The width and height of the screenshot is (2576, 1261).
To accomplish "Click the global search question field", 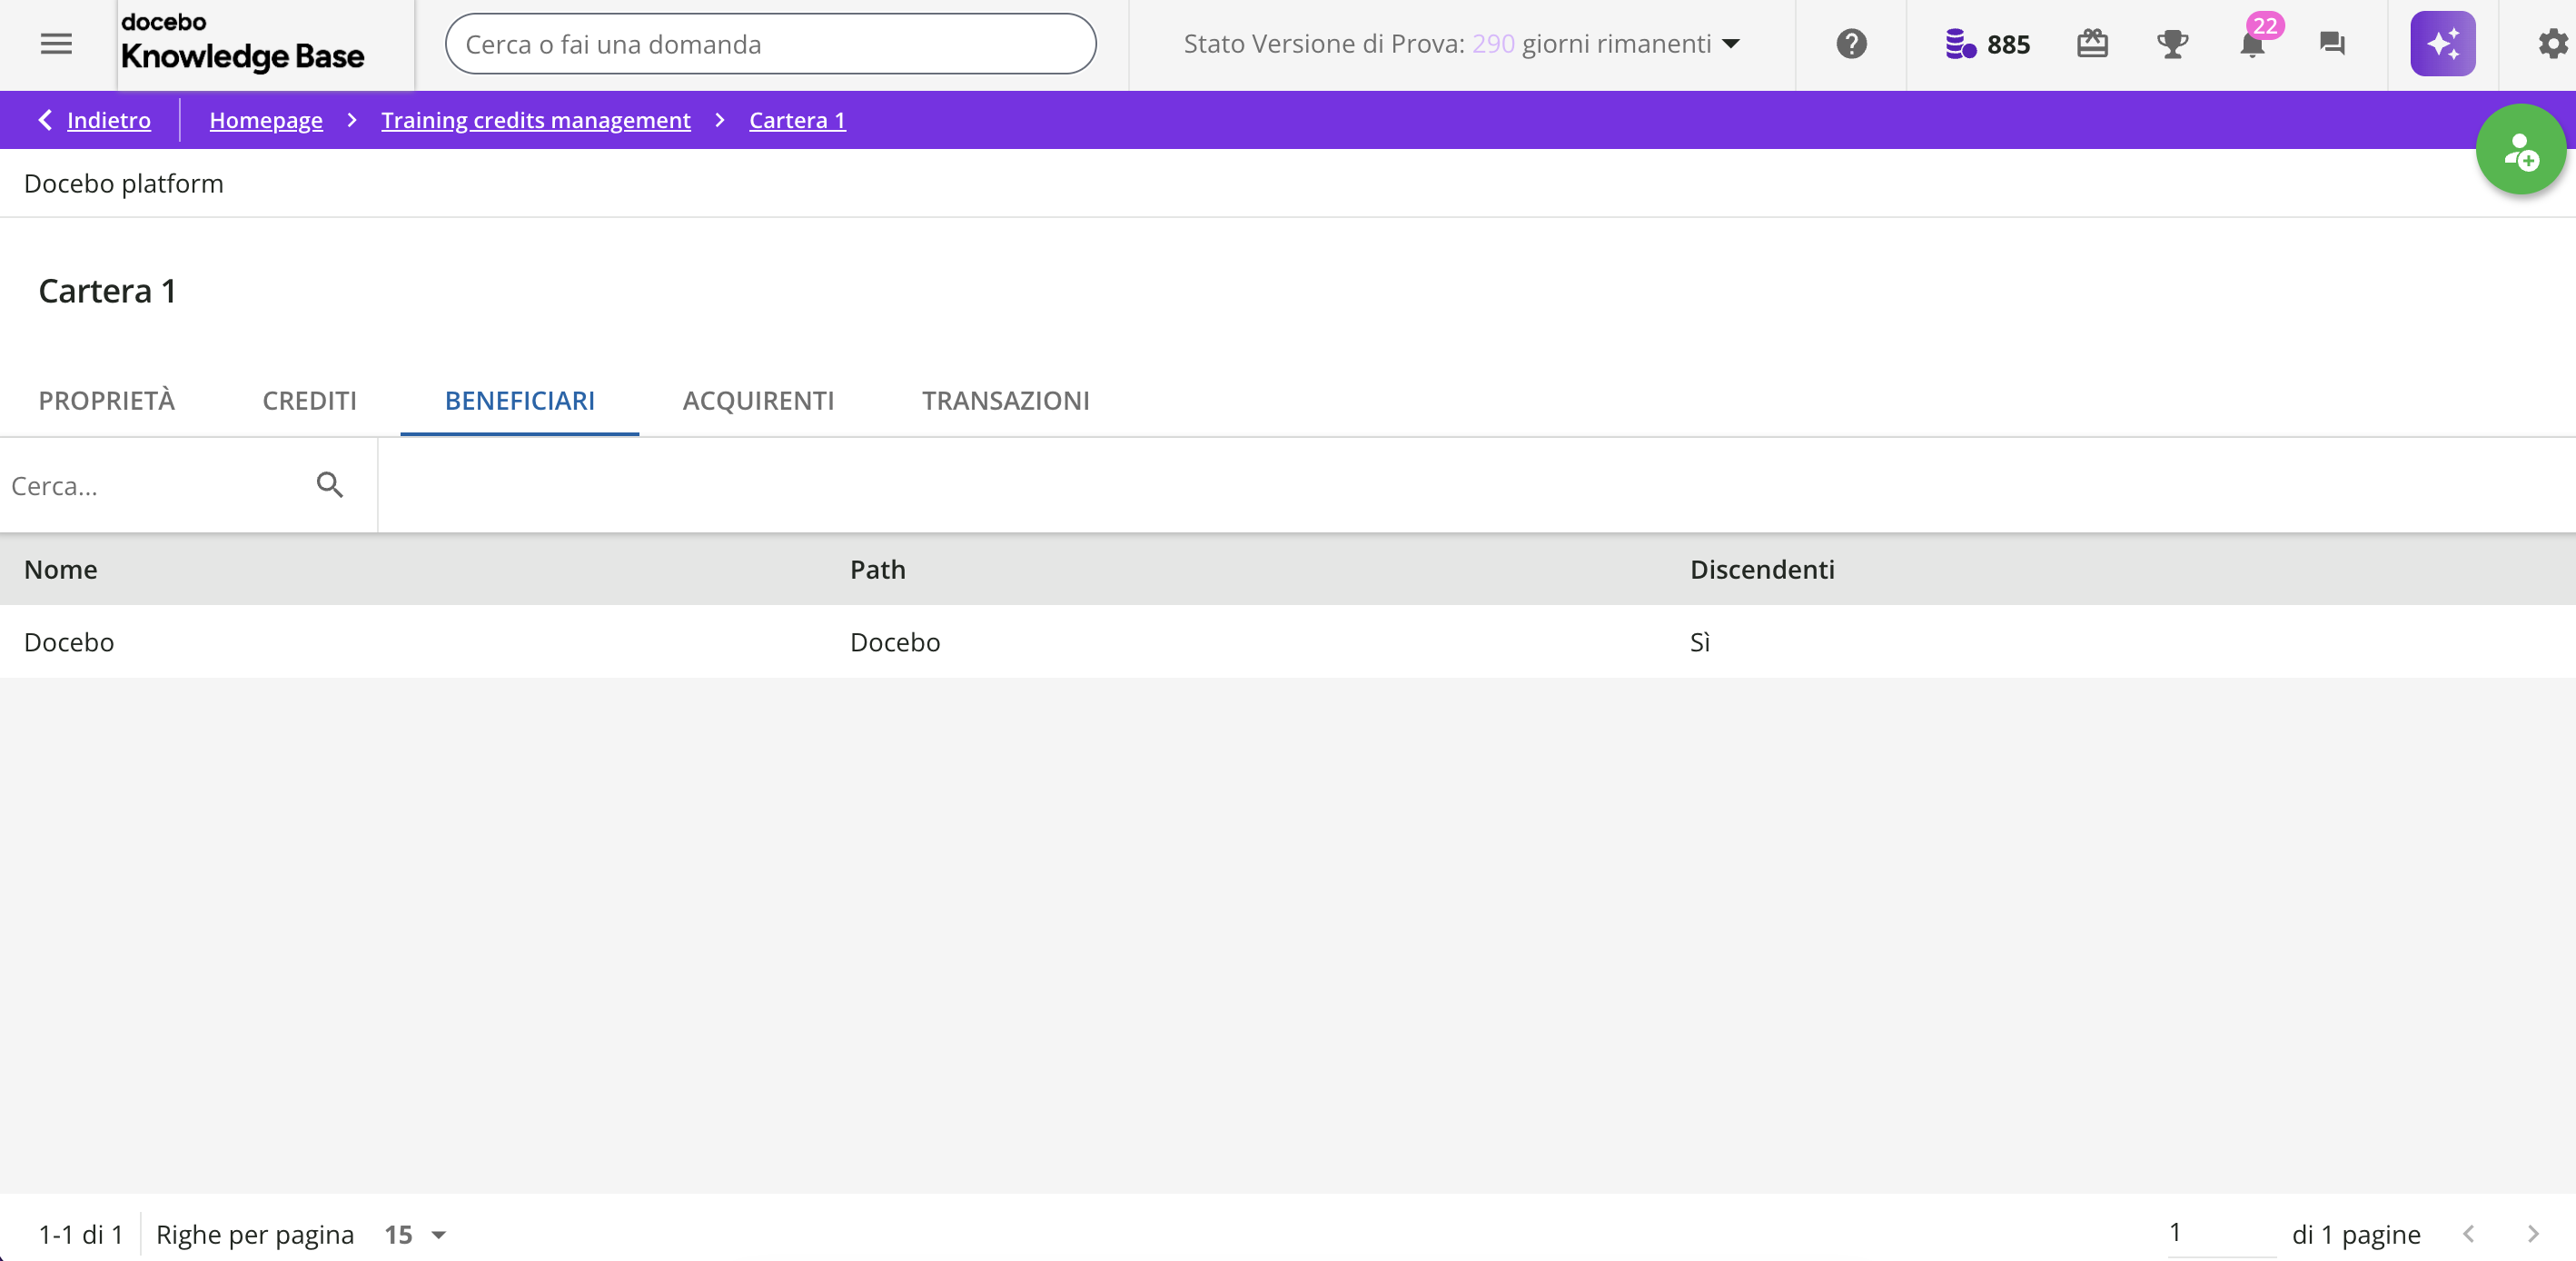I will (x=770, y=44).
